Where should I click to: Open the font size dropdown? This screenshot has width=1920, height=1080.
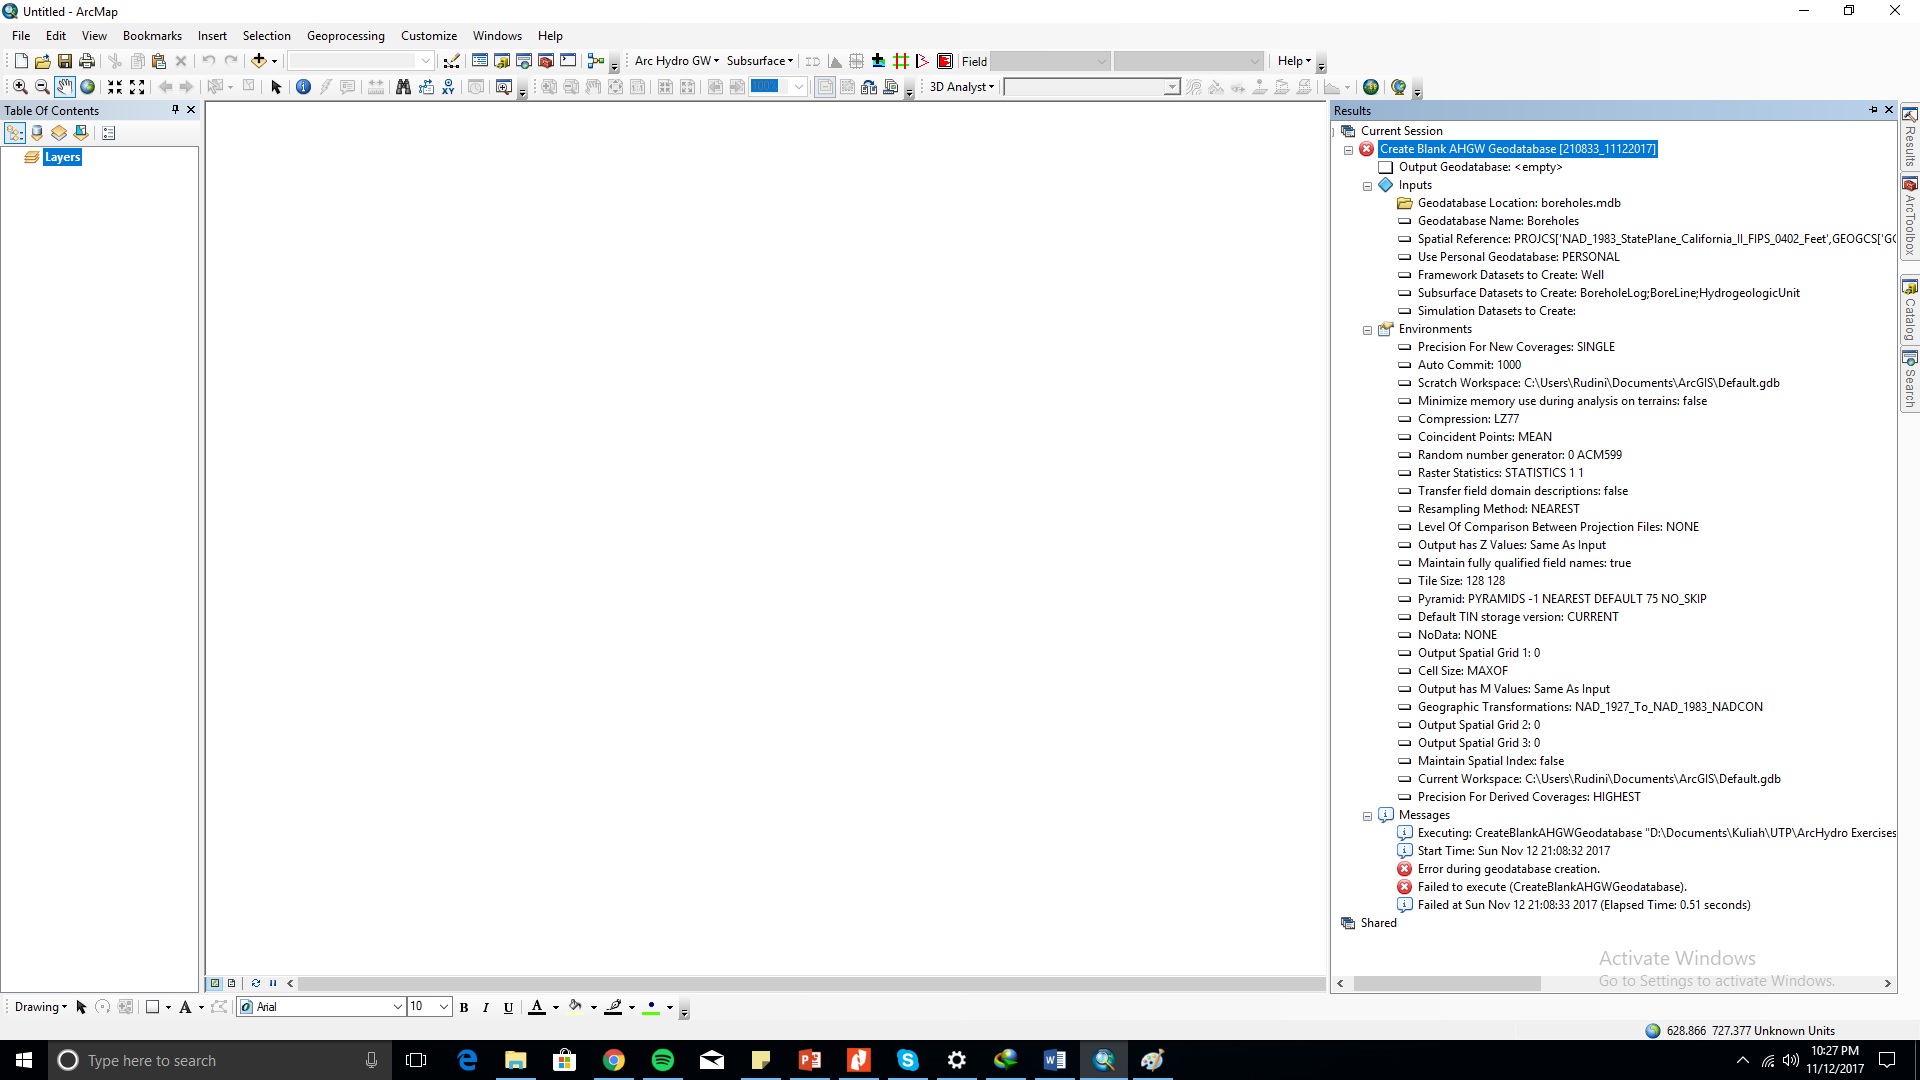pos(443,1007)
